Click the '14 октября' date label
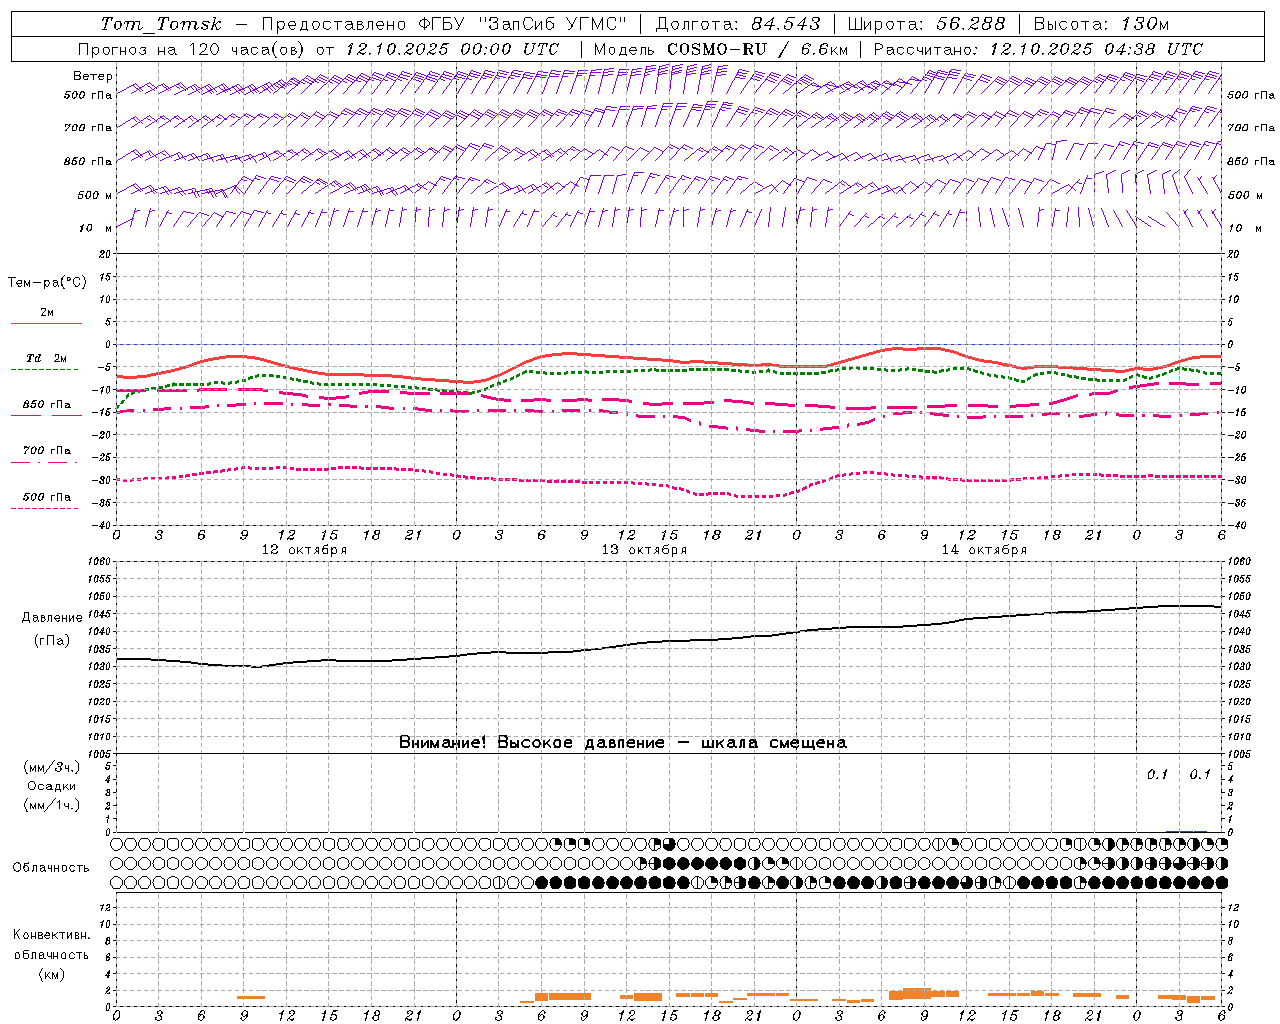This screenshot has width=1280, height=1024. (984, 550)
